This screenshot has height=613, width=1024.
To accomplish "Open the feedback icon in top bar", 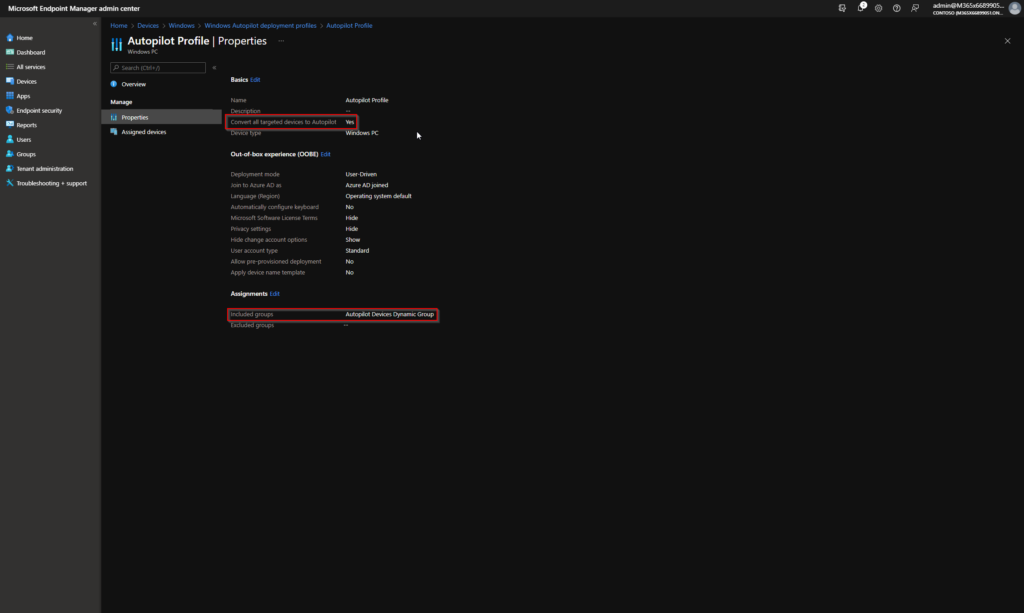I will [915, 8].
